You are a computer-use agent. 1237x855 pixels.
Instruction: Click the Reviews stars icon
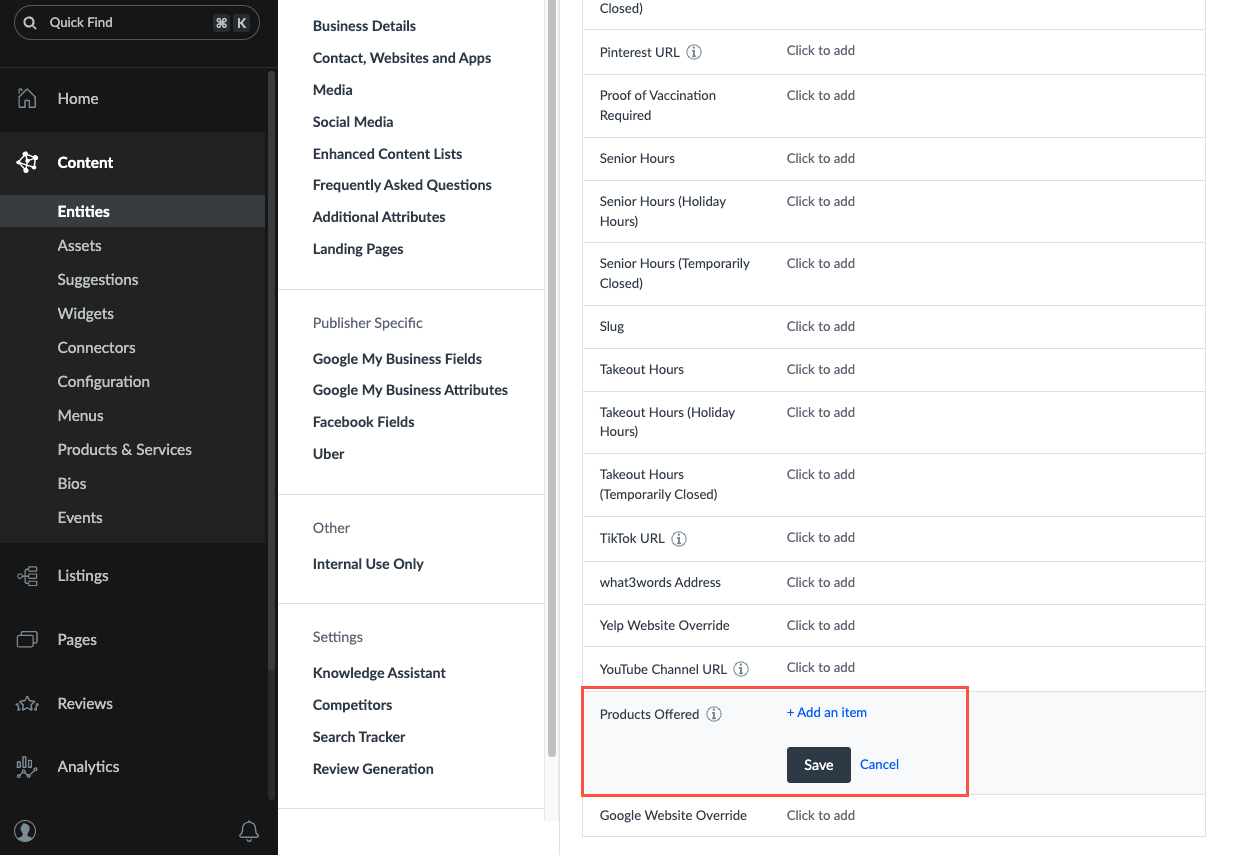pos(27,704)
